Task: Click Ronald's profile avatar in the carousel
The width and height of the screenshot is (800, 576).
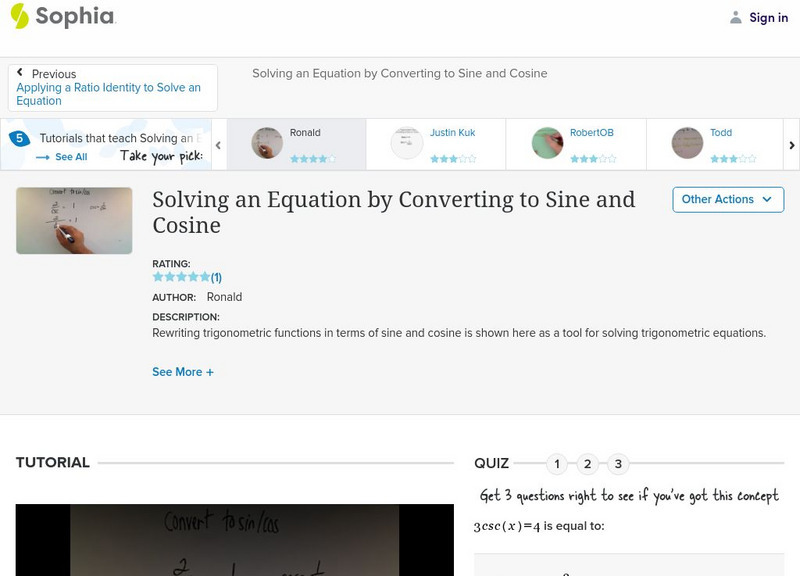Action: coord(266,140)
